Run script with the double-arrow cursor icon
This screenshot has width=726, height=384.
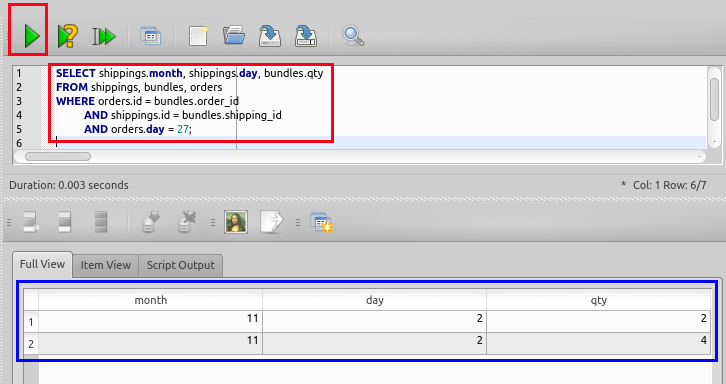pyautogui.click(x=104, y=36)
